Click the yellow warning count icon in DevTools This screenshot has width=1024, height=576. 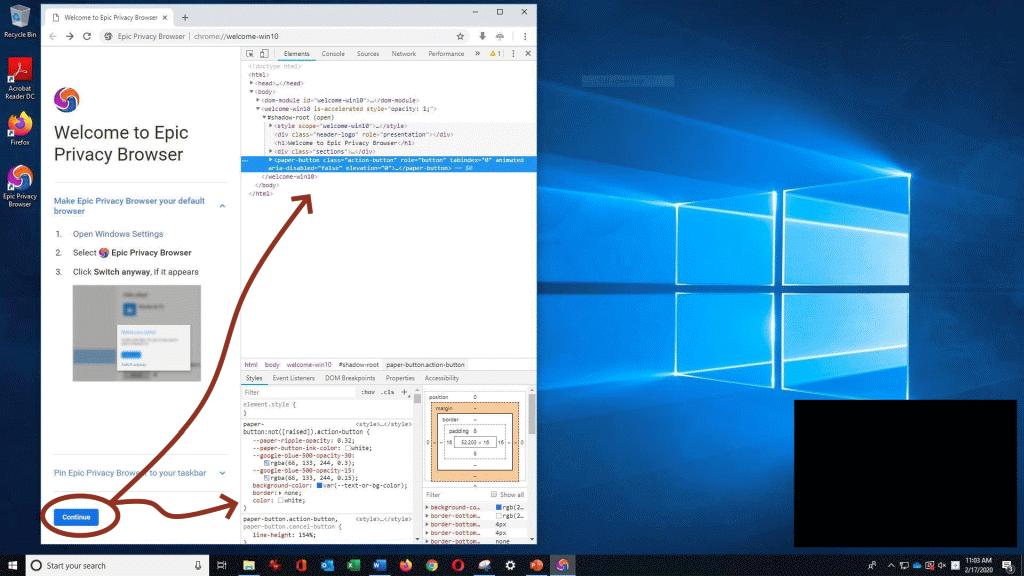pos(495,54)
